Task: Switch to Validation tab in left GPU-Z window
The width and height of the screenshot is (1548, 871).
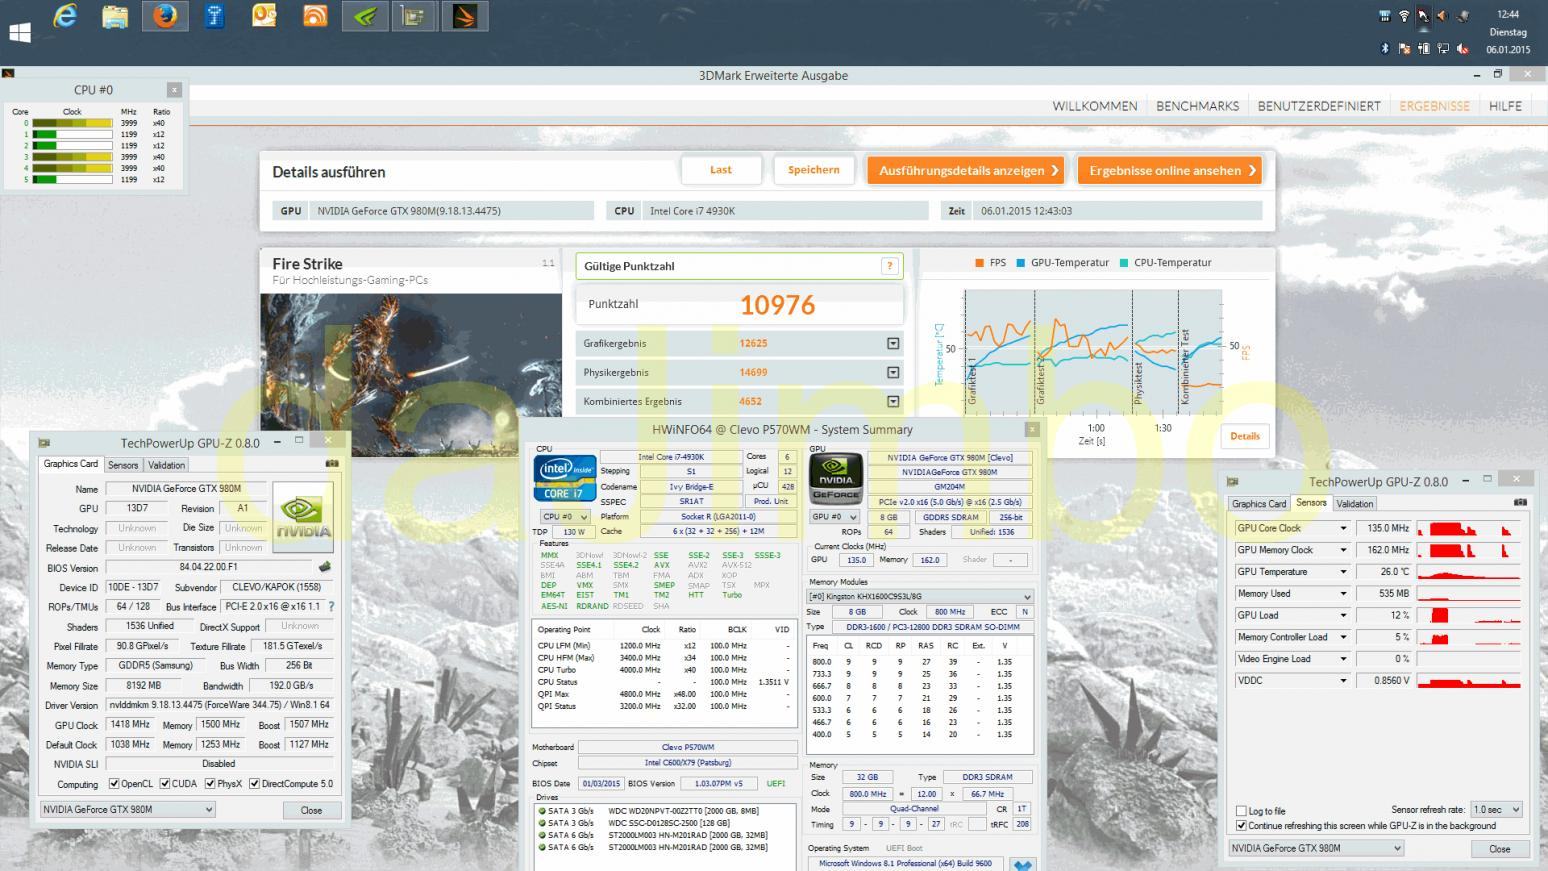Action: (166, 465)
